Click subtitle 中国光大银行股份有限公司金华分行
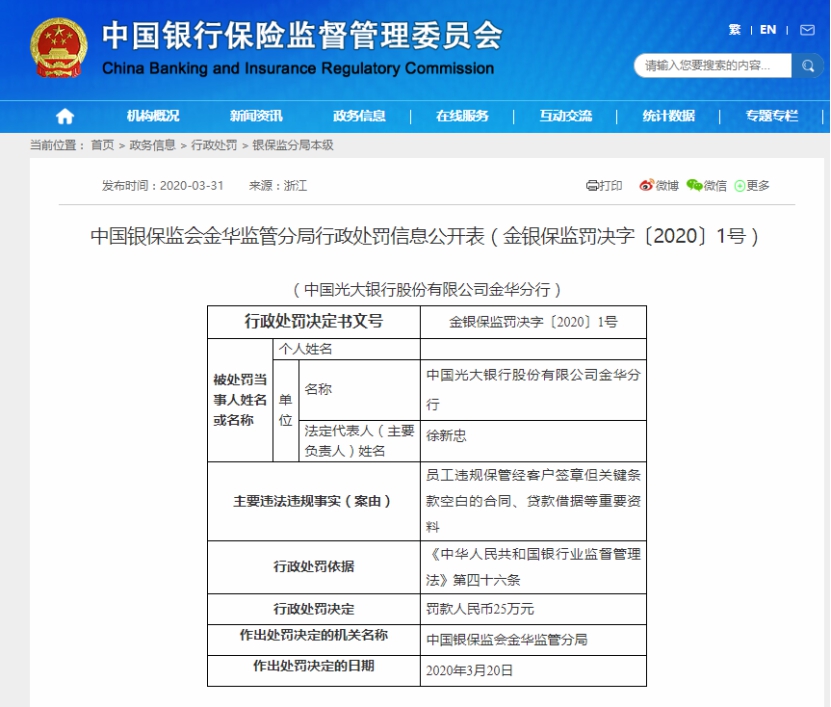Screen dimensions: 831x707 [427, 290]
